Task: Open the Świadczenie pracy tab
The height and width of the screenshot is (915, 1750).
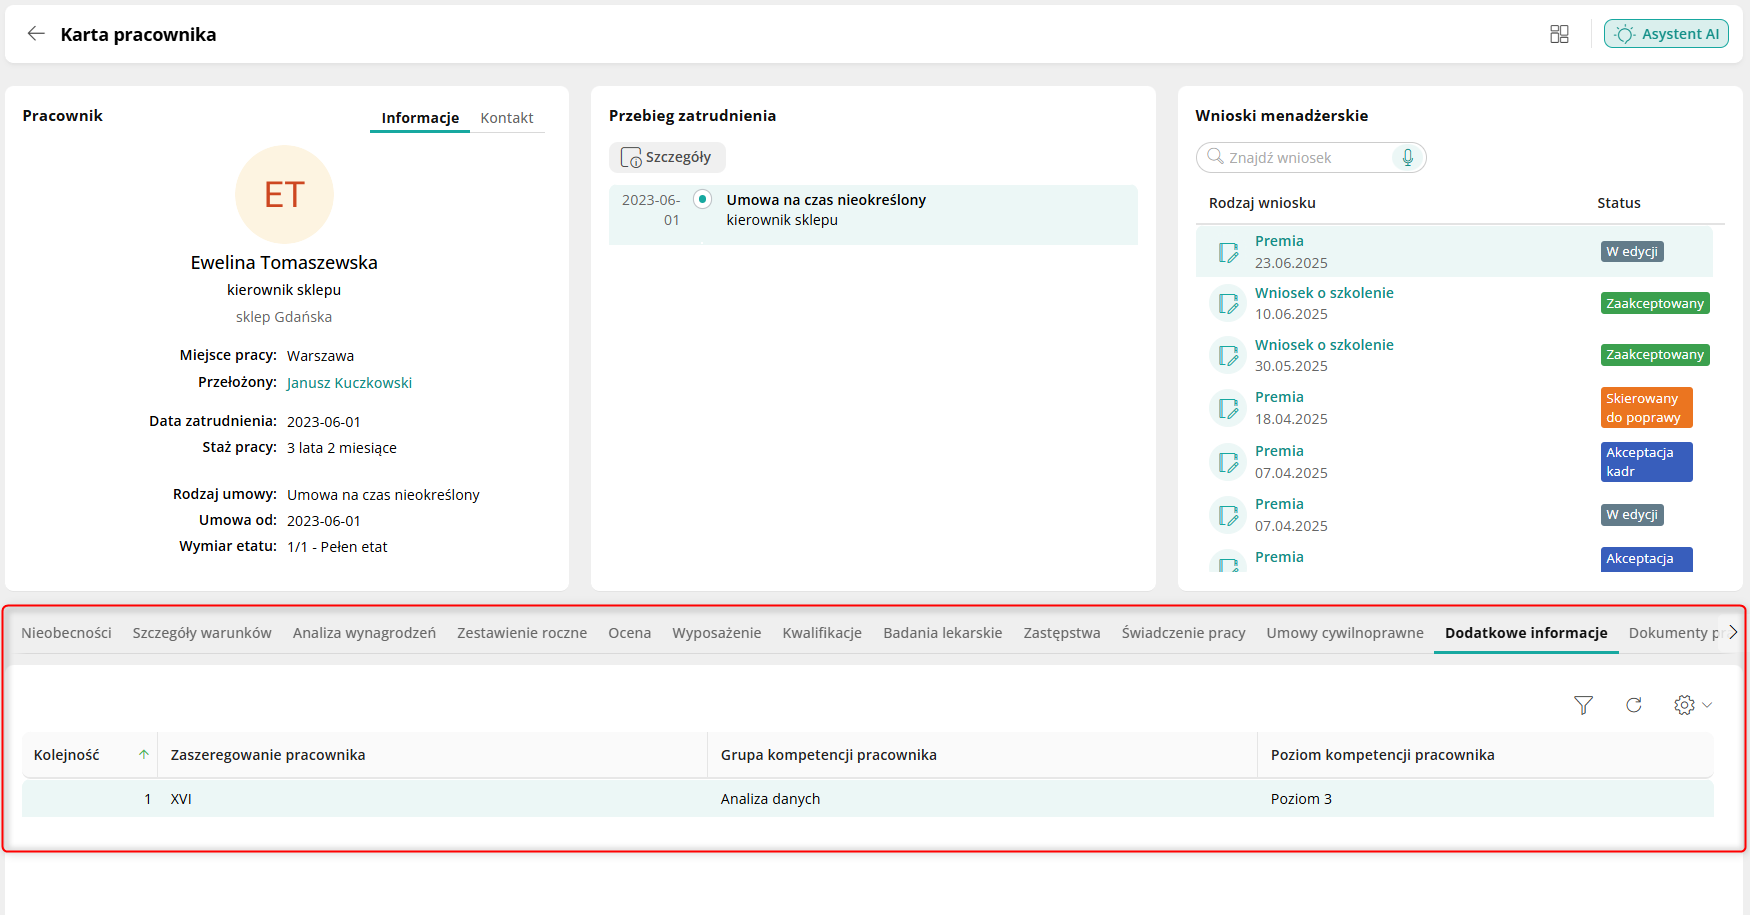Action: [x=1183, y=633]
